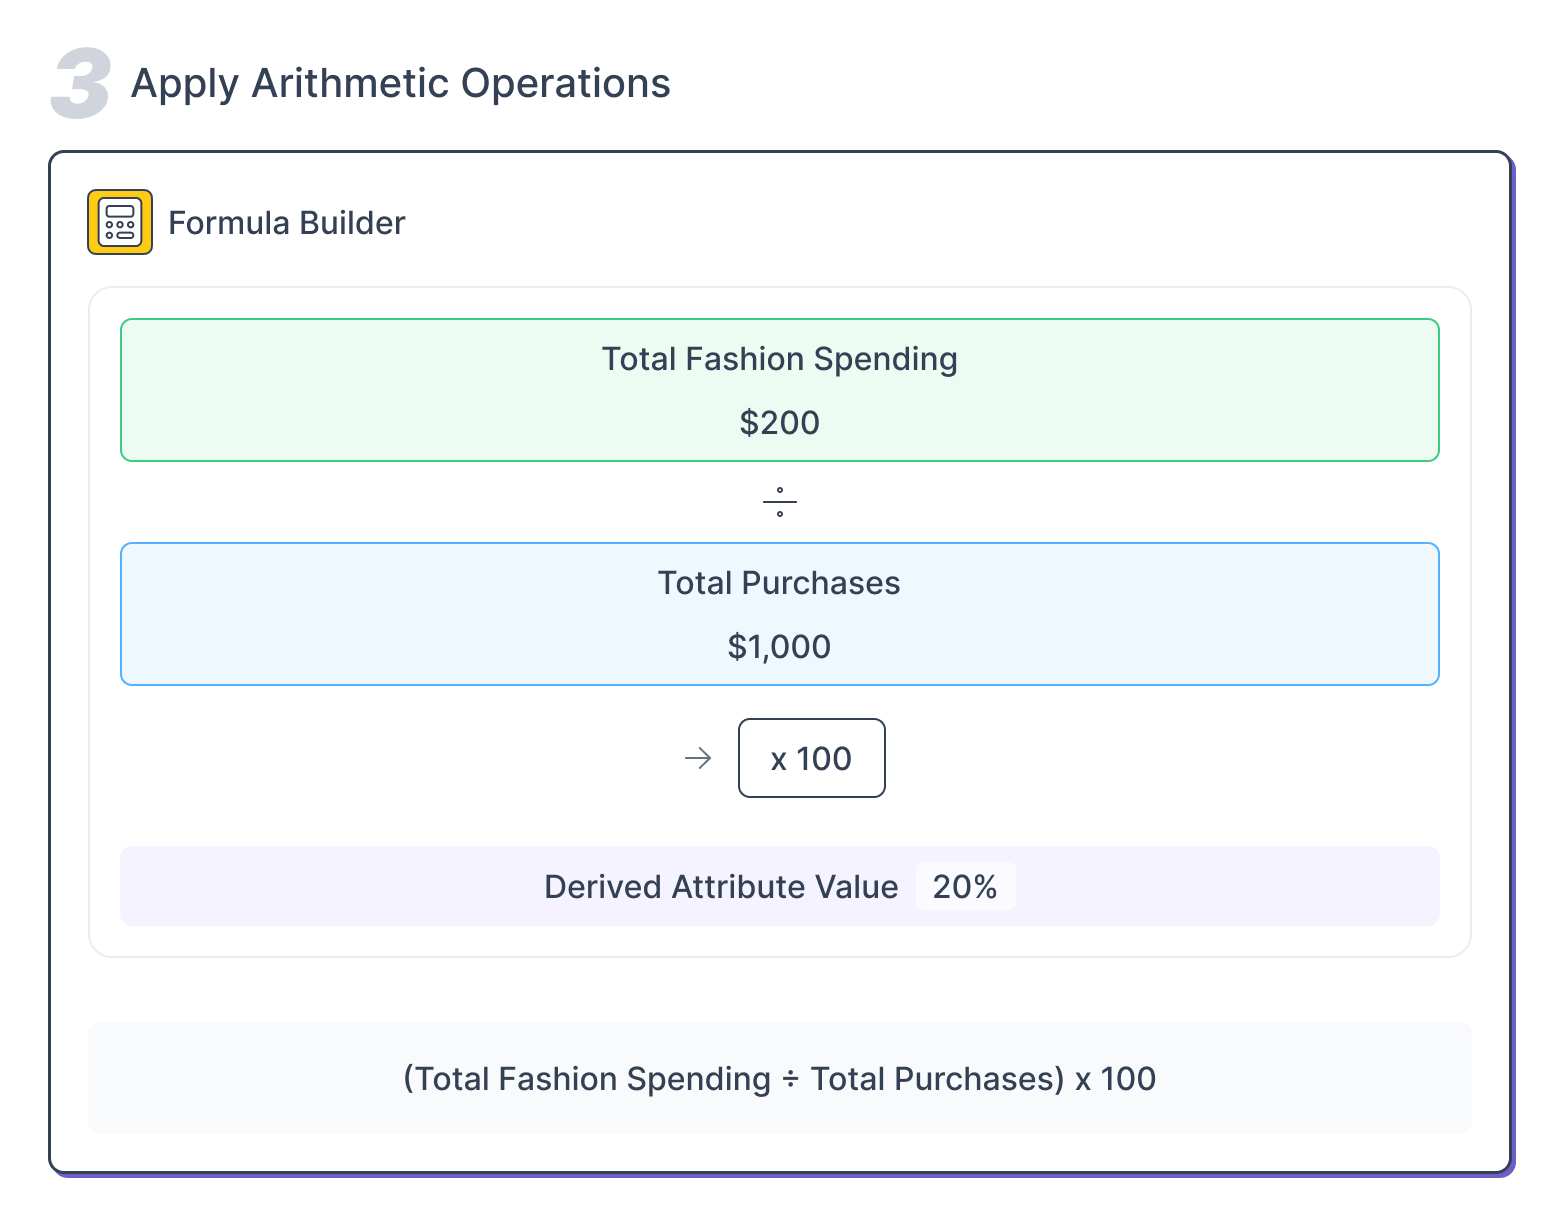Screen dimensions: 1560x1222
Task: Click the $200 value
Action: [779, 423]
